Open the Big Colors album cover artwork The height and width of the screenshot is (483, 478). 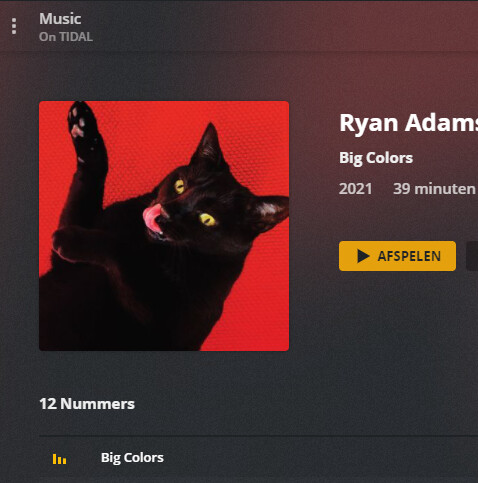[164, 226]
